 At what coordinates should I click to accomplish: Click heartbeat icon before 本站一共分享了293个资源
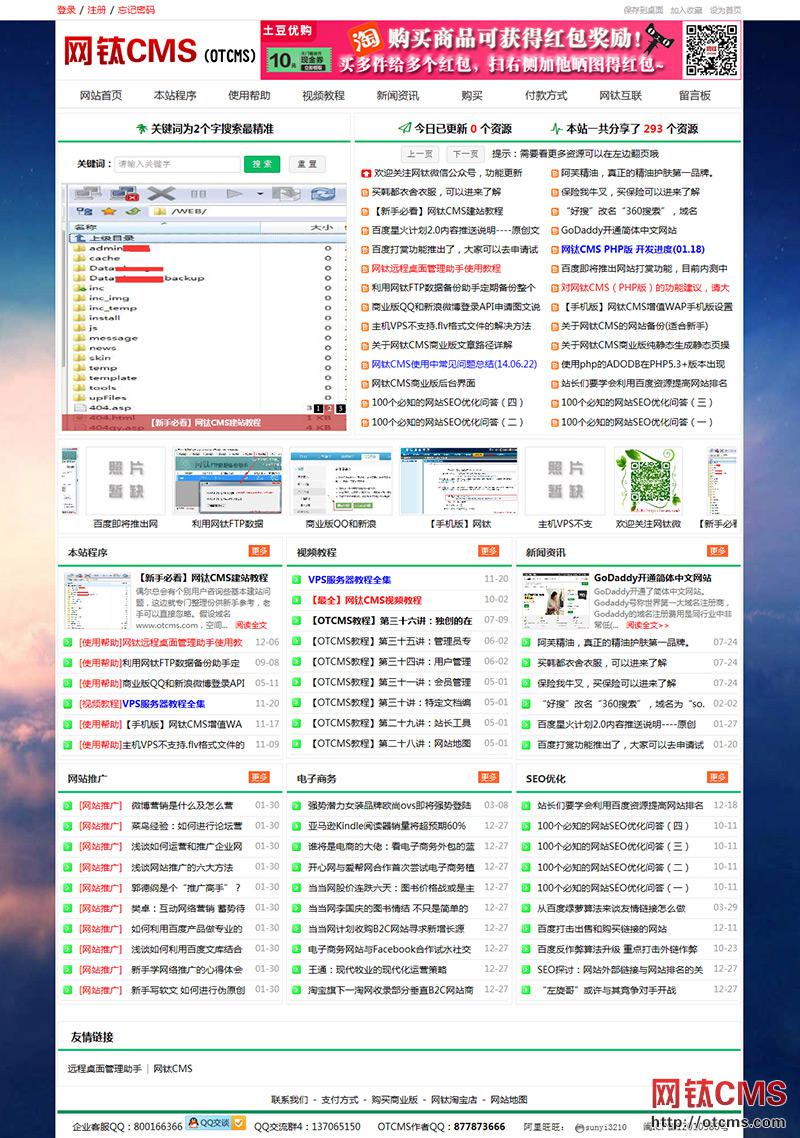tap(555, 128)
